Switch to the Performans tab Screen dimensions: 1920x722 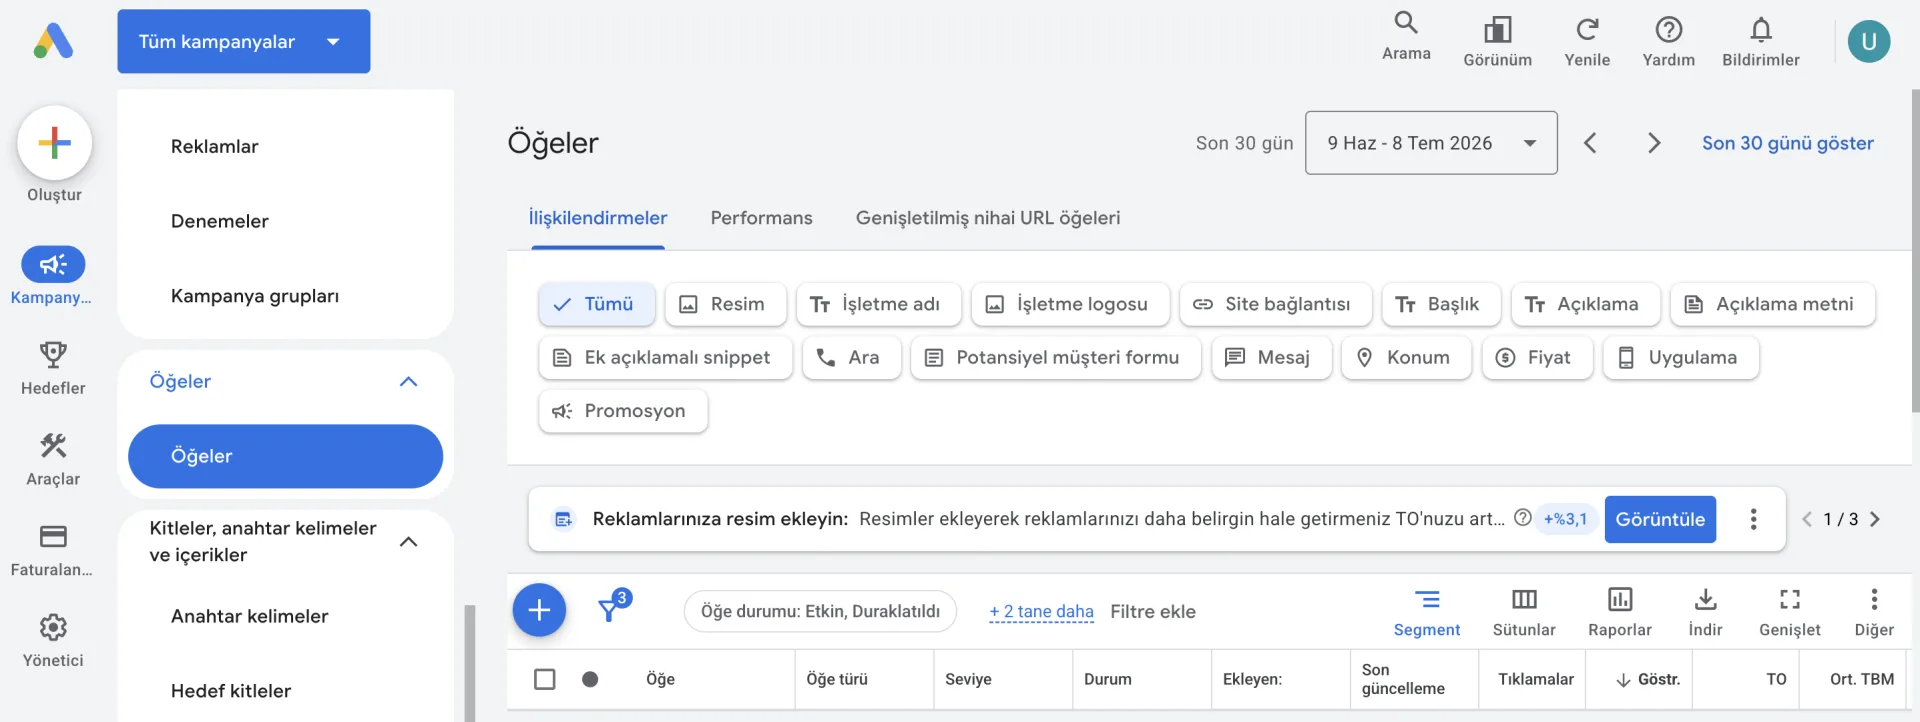click(761, 218)
